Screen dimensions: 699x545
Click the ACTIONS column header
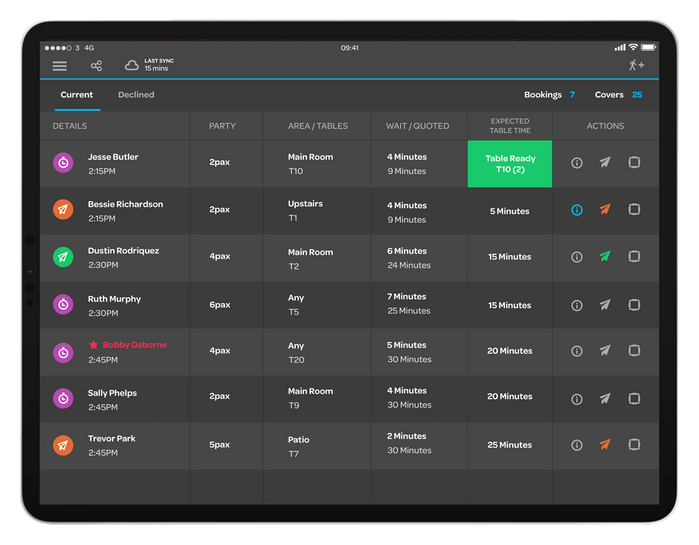[x=605, y=126]
